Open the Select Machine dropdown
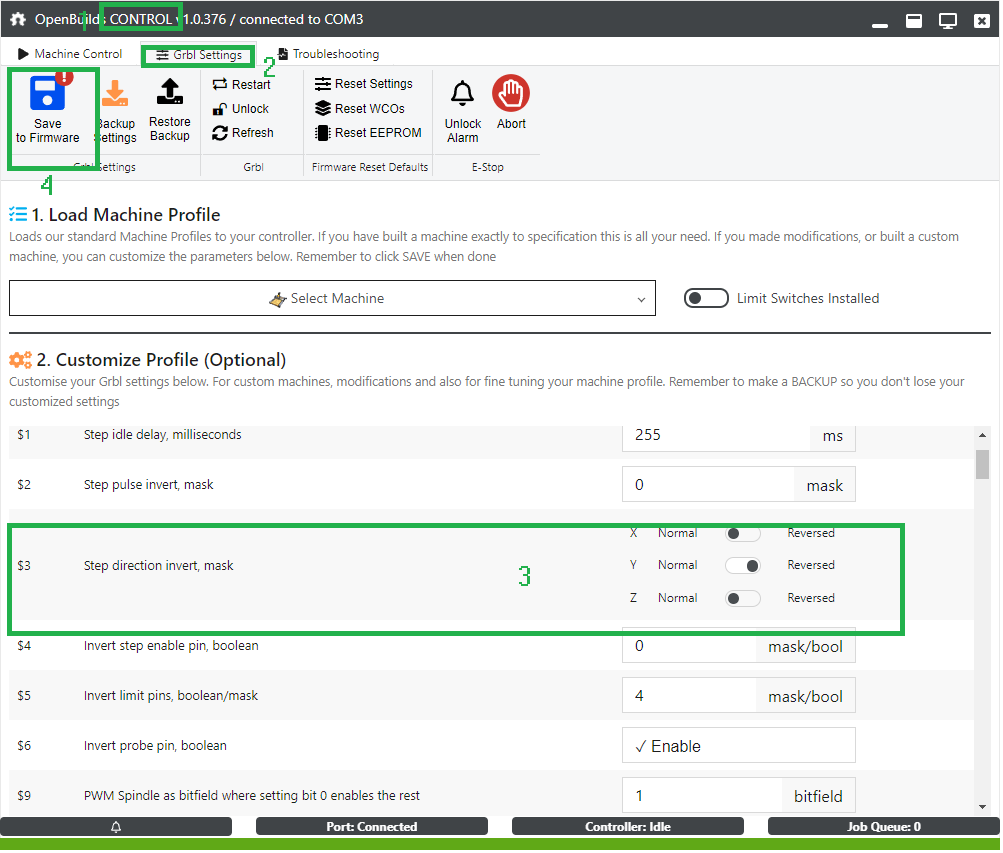Screen dimensions: 1003x853 [x=332, y=299]
